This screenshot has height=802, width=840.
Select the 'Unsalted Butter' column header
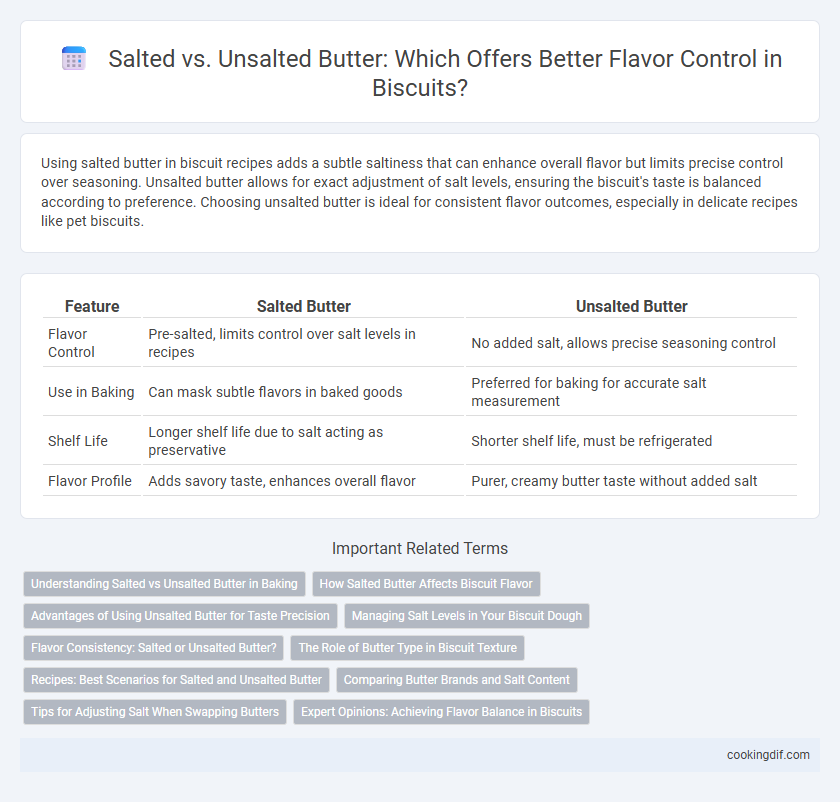click(x=632, y=306)
